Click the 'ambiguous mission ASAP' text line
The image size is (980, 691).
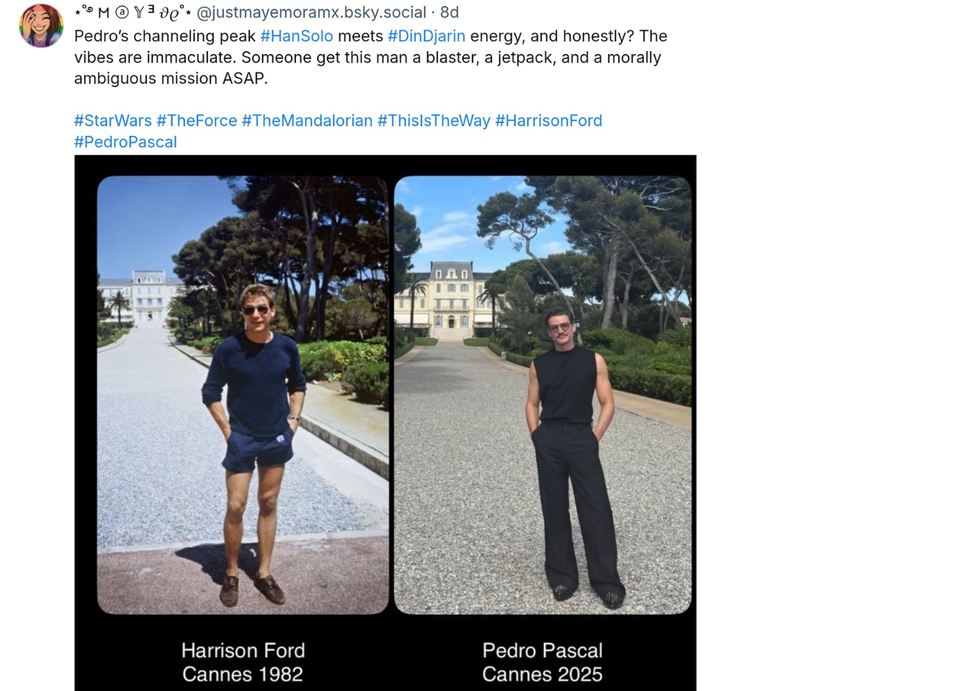point(170,79)
